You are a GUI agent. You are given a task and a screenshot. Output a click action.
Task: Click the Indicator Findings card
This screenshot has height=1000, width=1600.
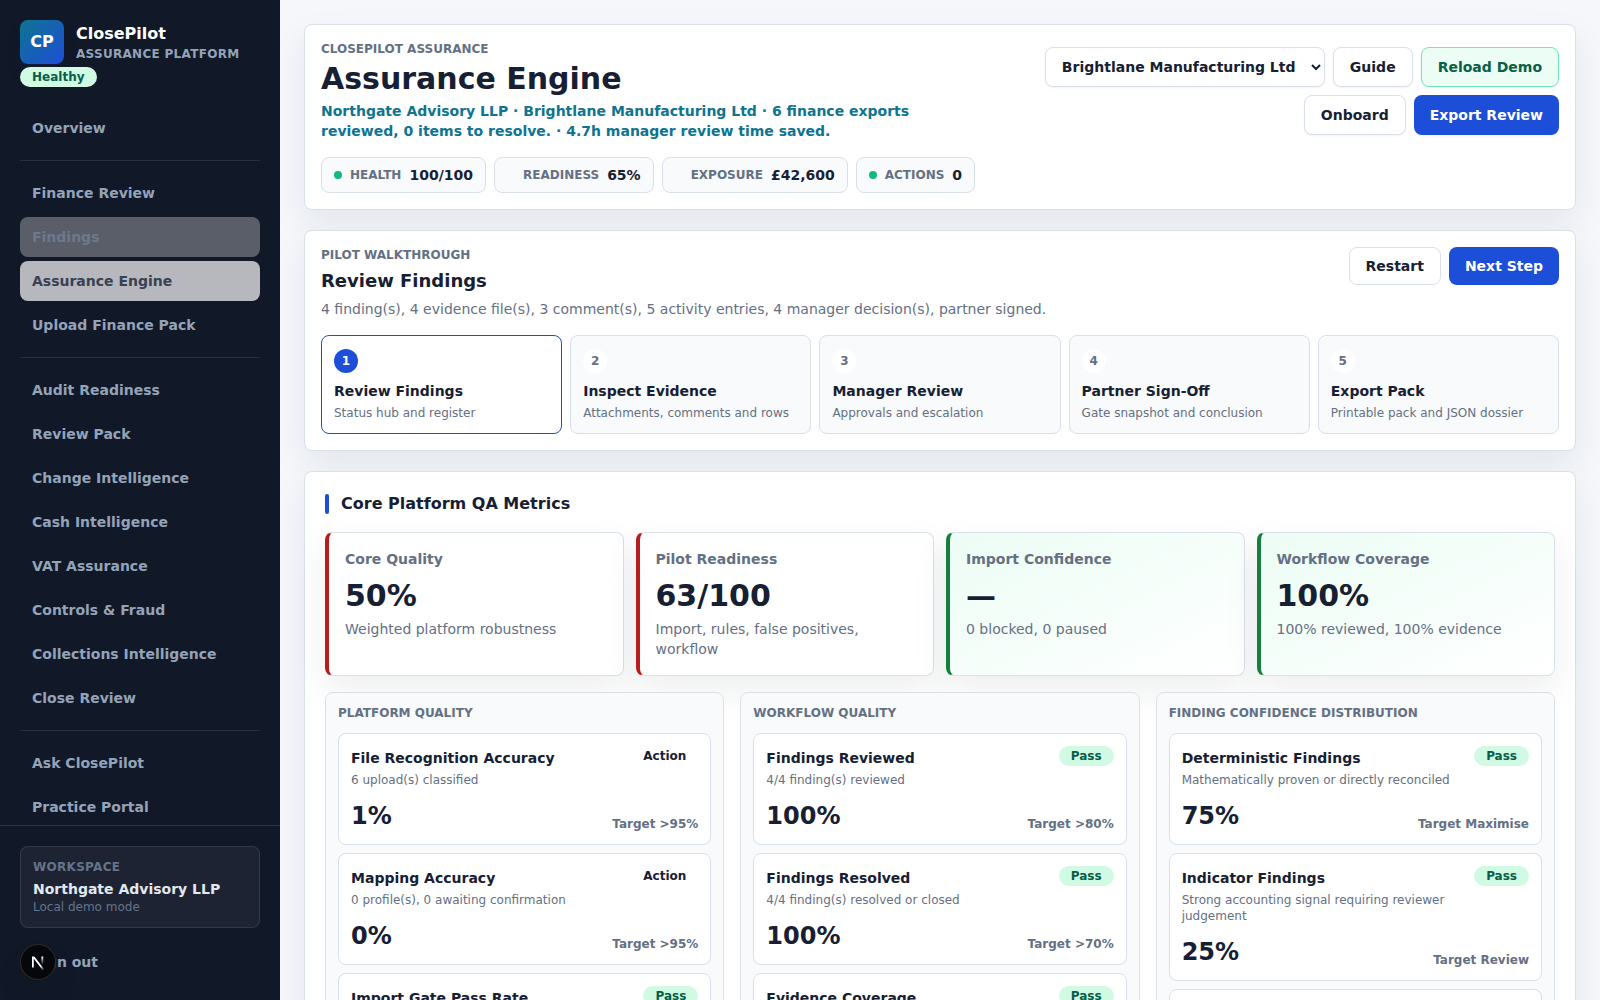click(x=1355, y=917)
